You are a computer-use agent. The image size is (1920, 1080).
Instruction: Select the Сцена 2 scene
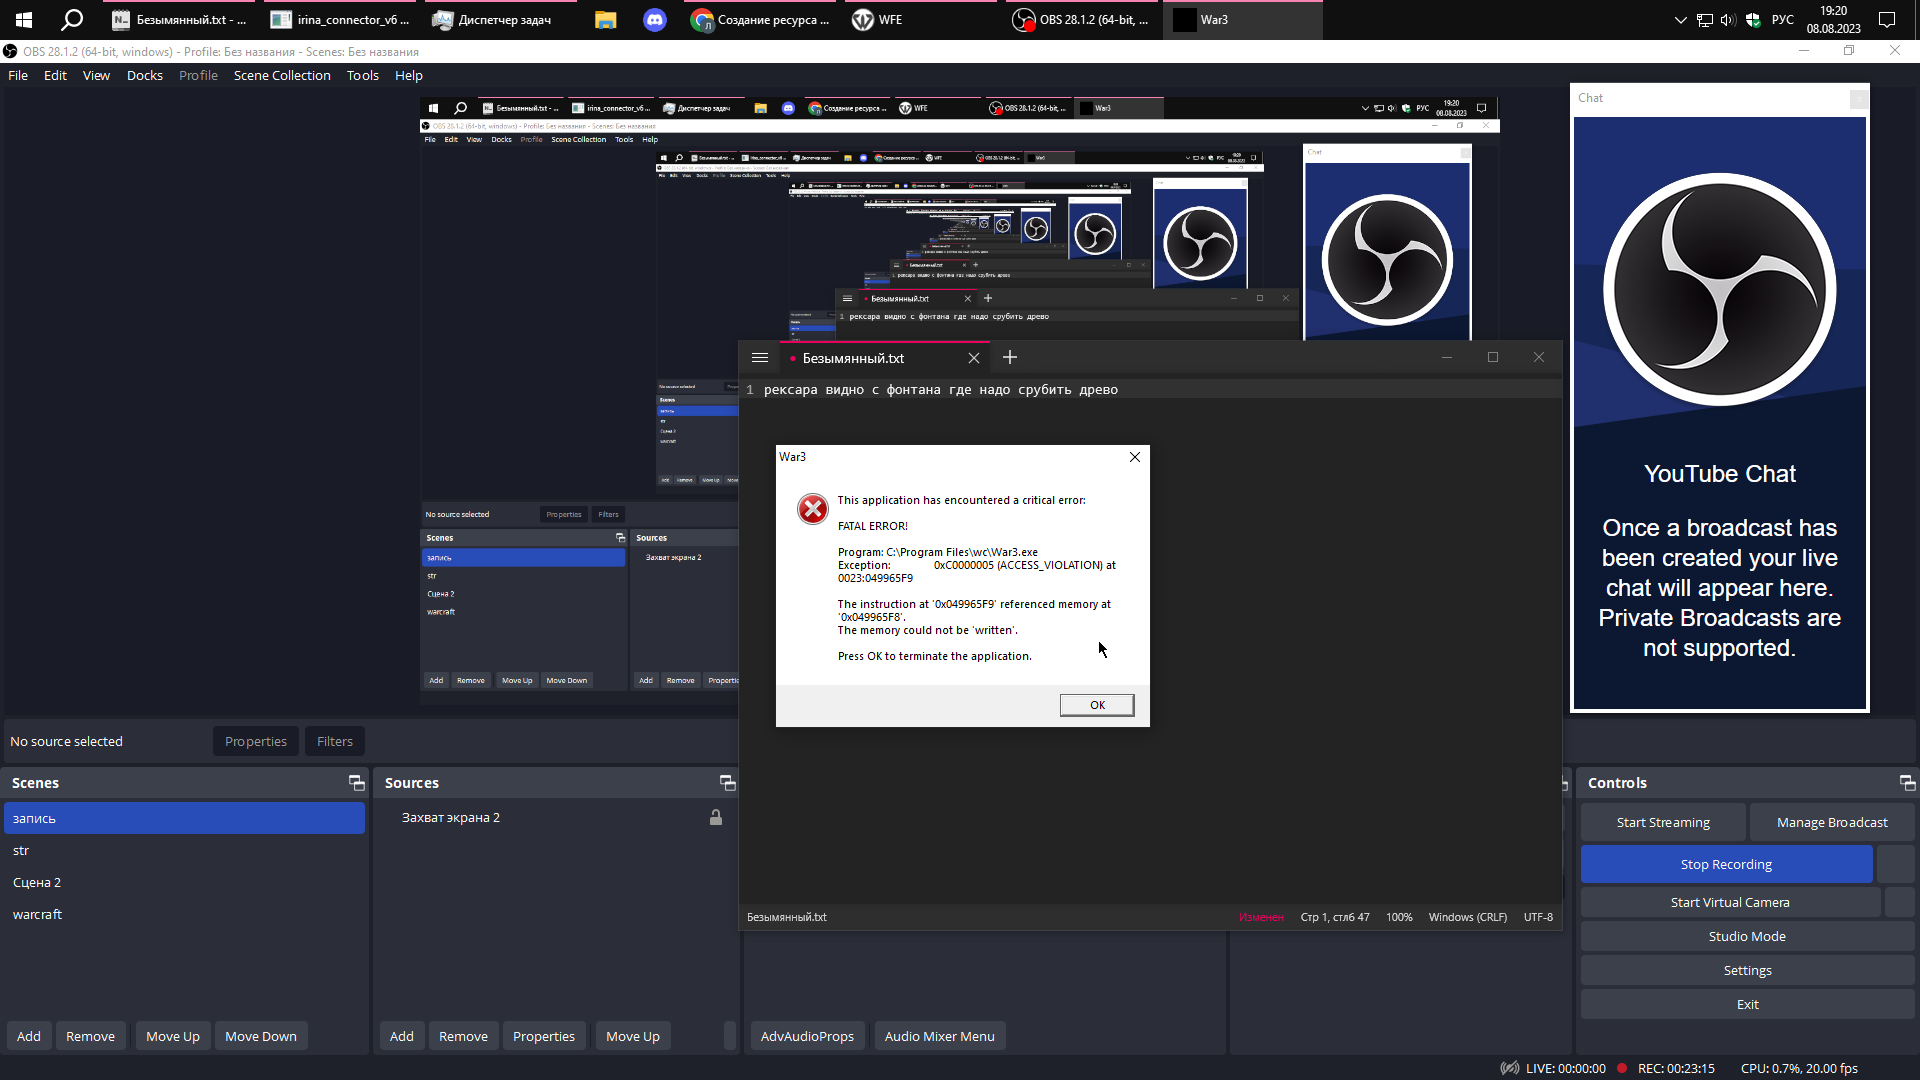184,882
